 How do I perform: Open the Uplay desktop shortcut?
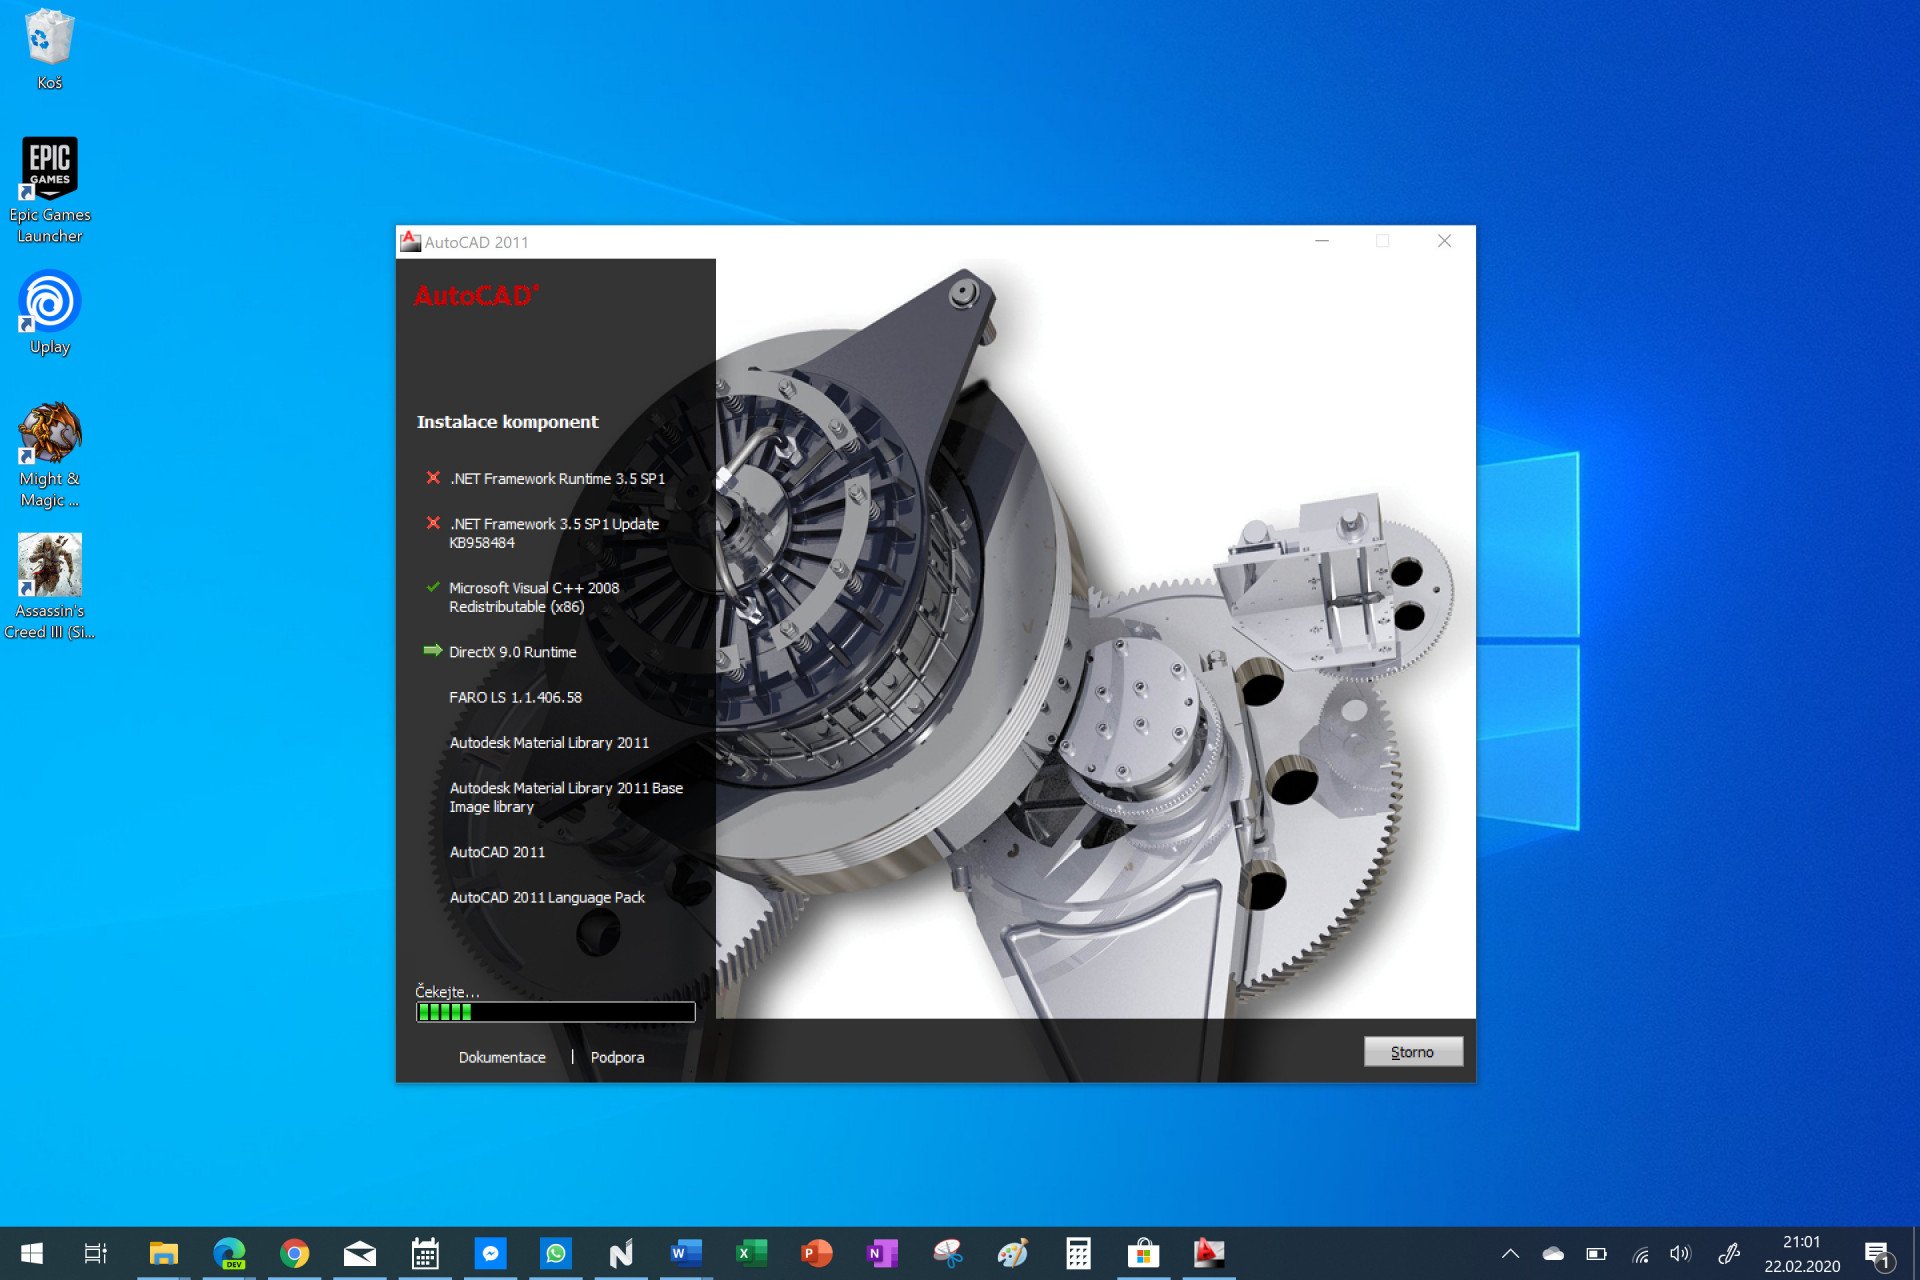pos(49,313)
